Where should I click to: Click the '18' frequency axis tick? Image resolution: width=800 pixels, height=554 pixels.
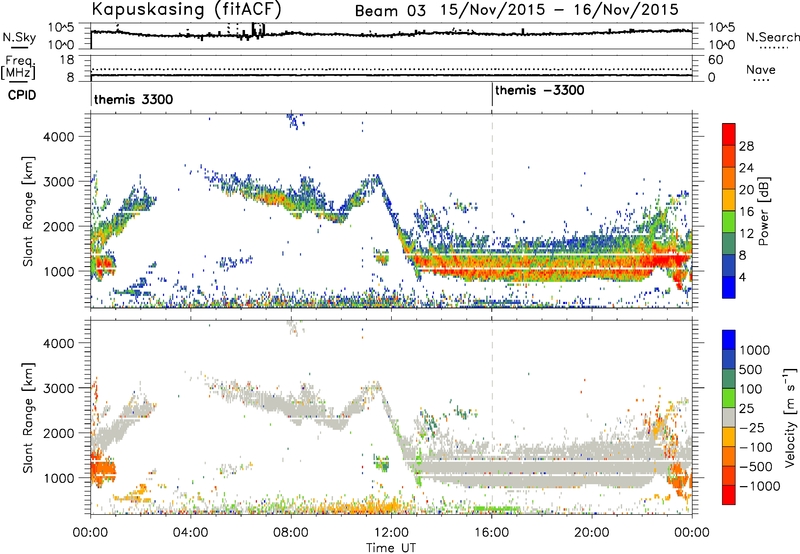coord(67,60)
